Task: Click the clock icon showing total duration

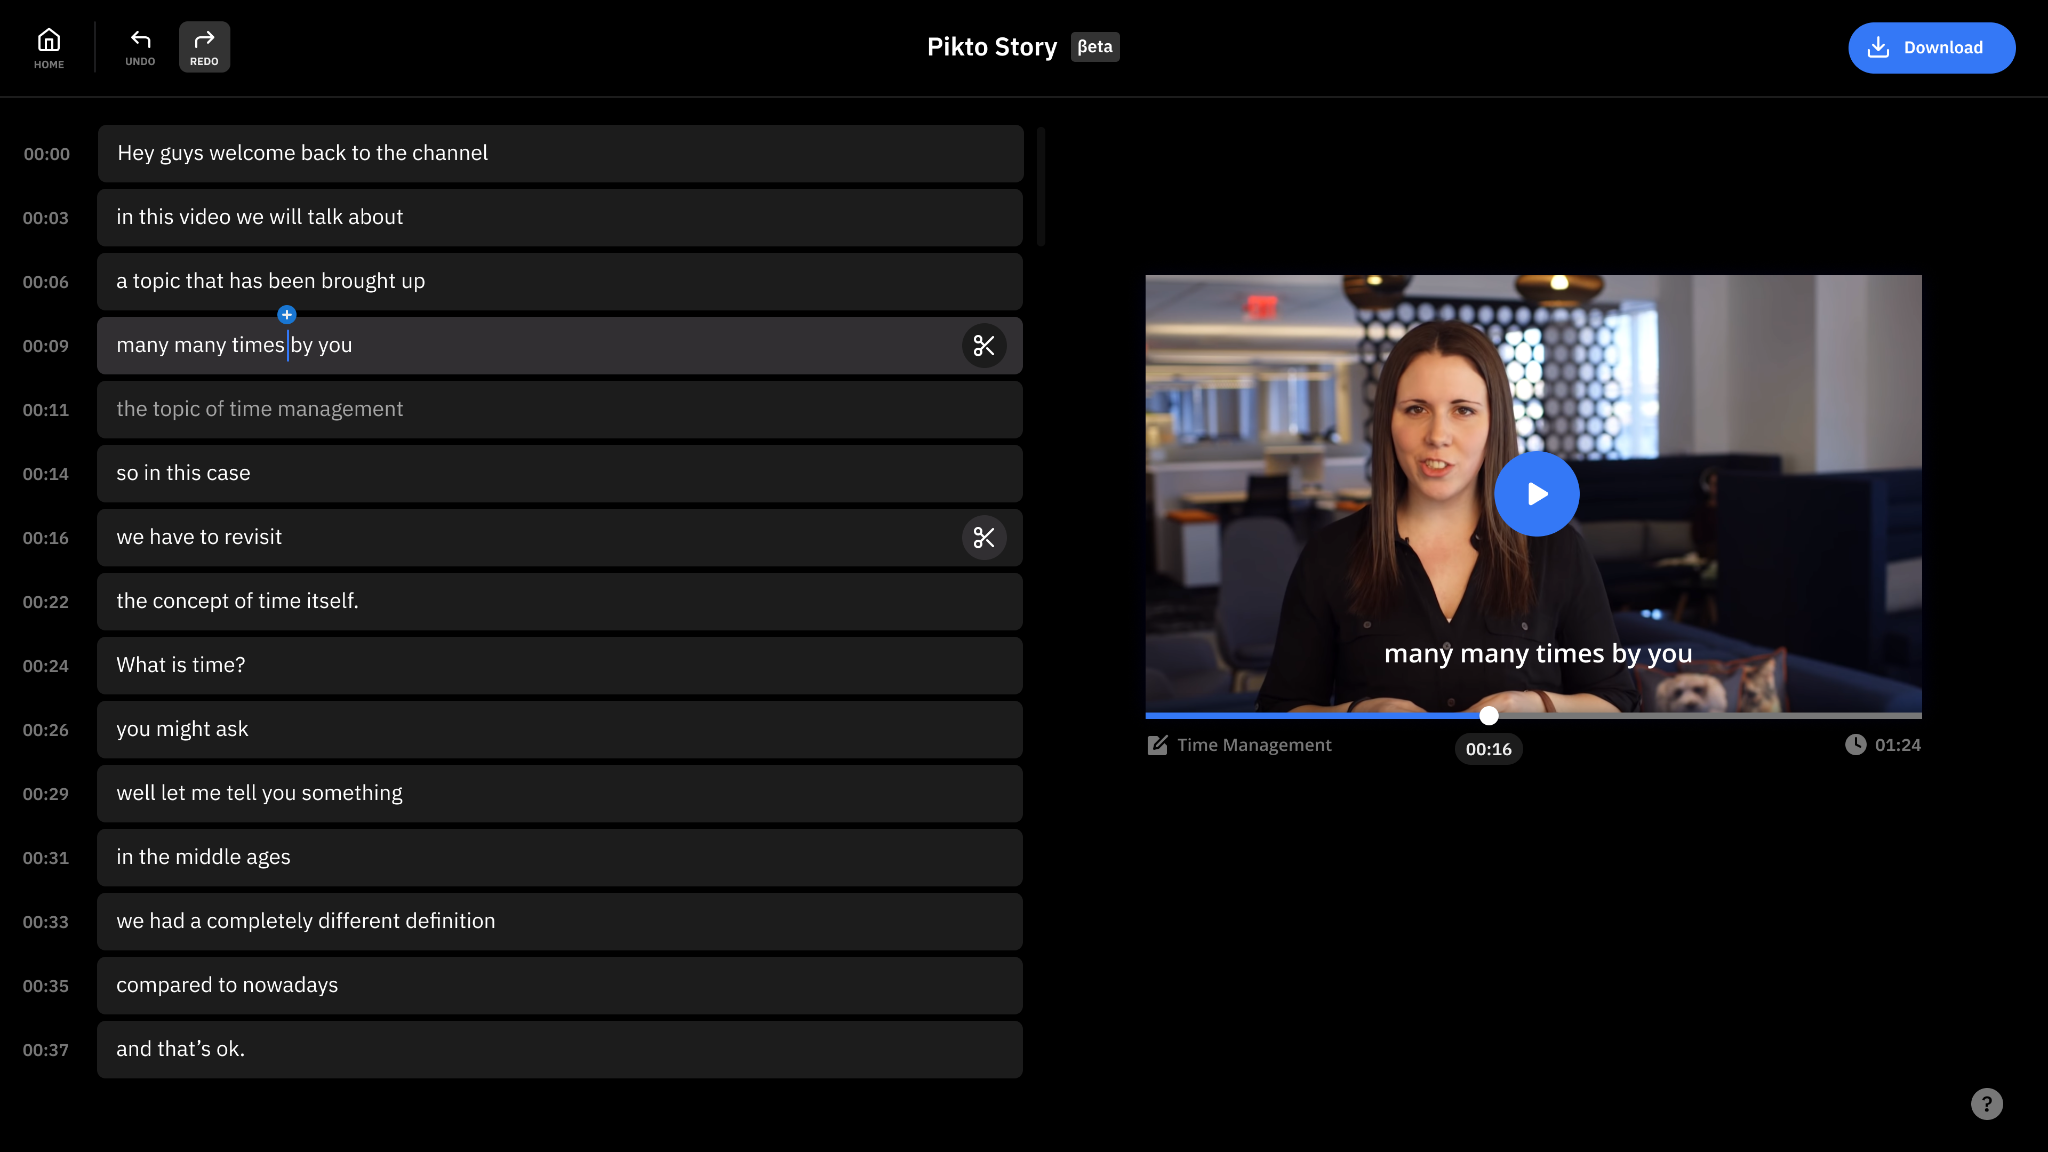Action: click(1855, 745)
